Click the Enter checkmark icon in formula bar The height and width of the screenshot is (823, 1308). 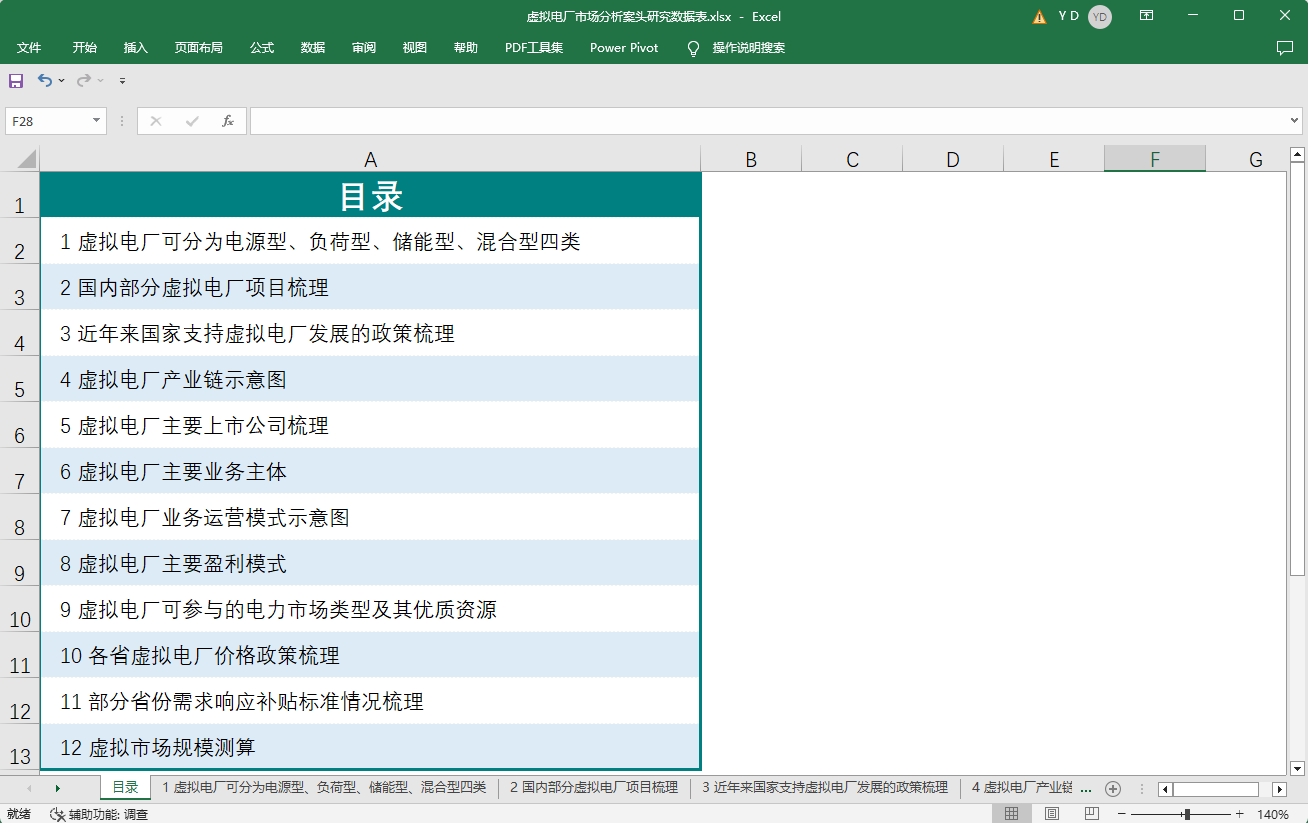[x=192, y=121]
